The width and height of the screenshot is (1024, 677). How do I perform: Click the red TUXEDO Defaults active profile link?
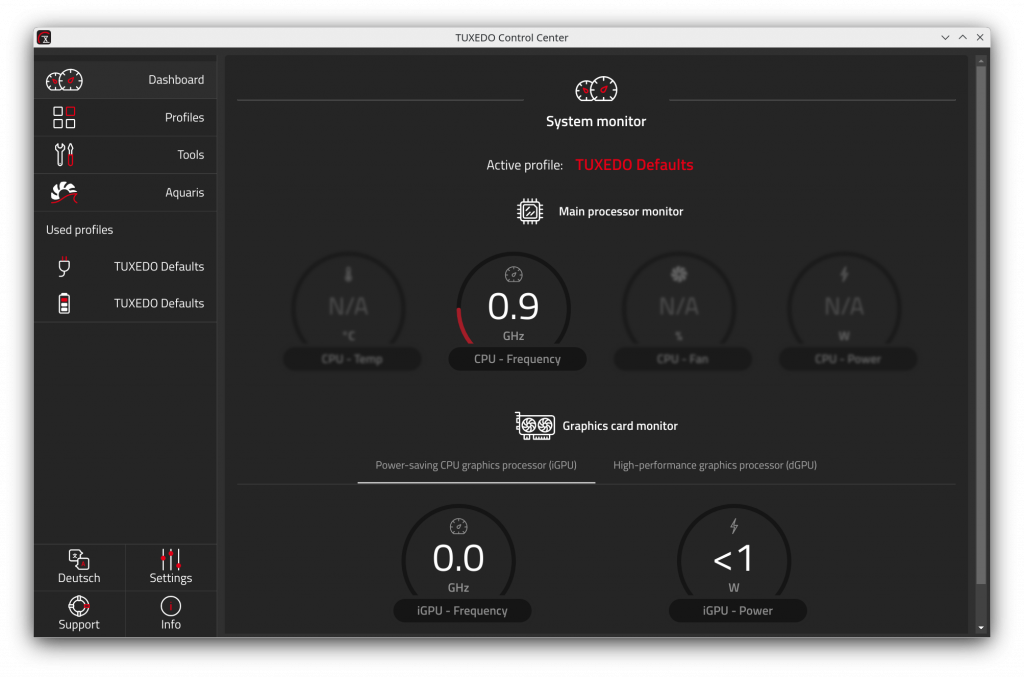(x=634, y=165)
